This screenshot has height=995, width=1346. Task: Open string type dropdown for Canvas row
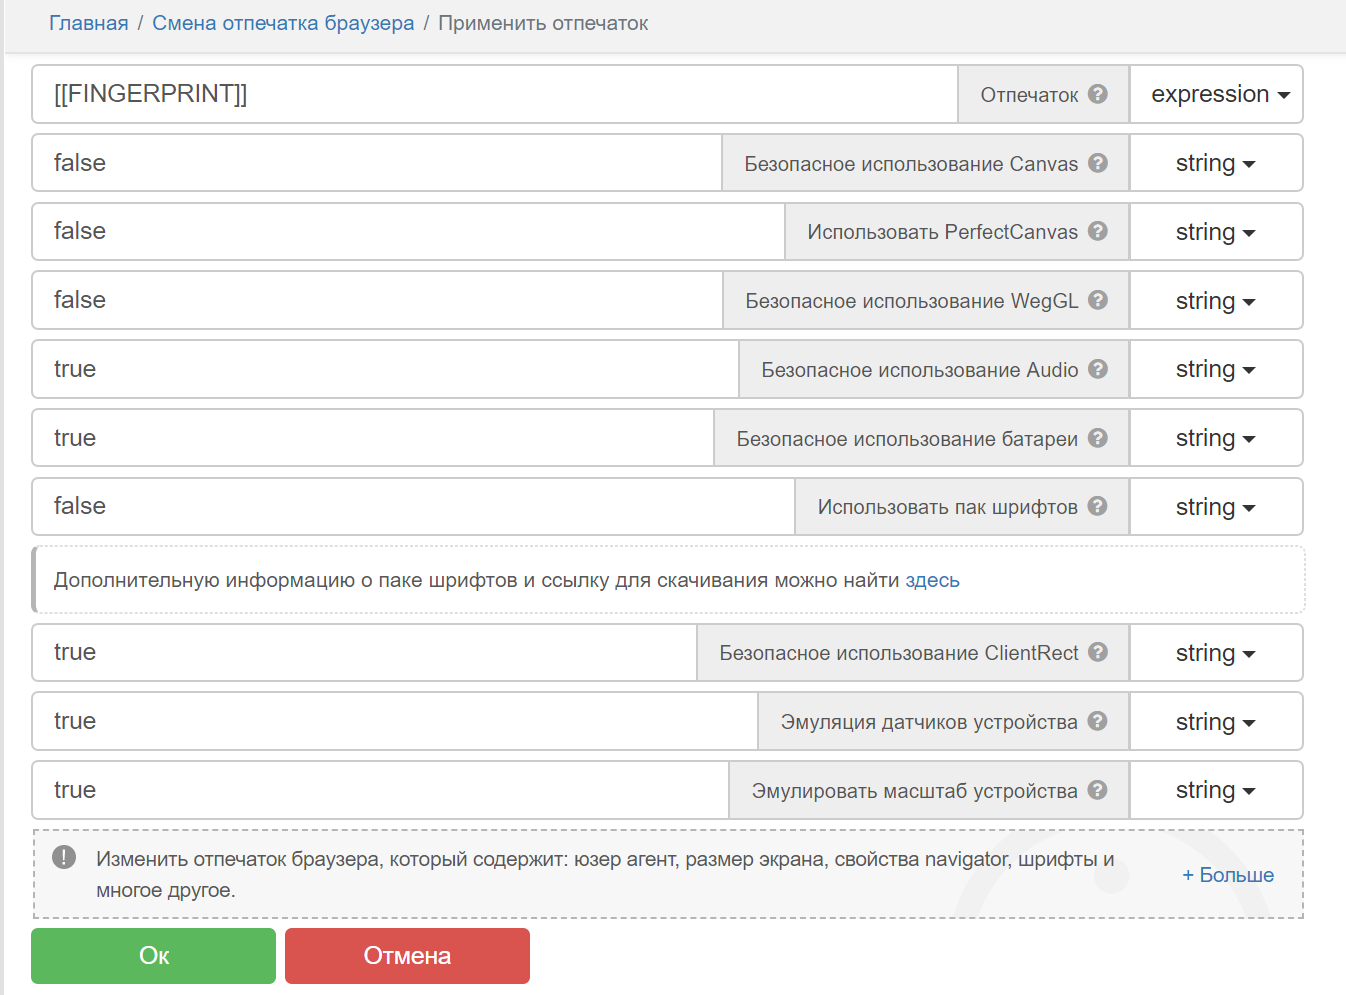click(1215, 163)
